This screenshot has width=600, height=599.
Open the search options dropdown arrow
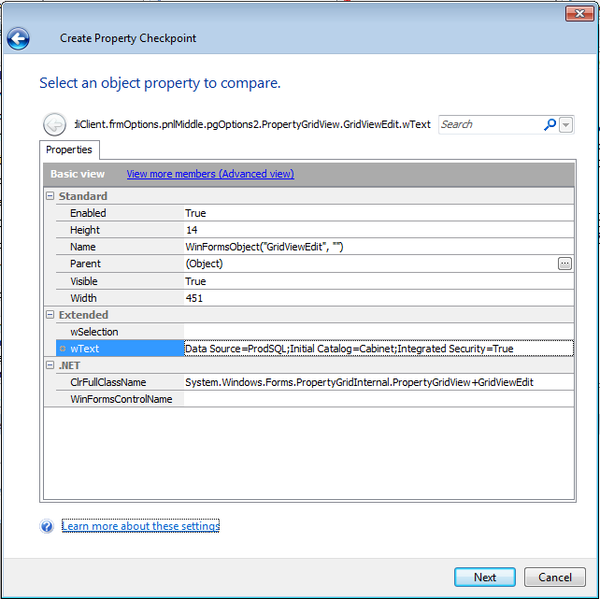point(567,125)
